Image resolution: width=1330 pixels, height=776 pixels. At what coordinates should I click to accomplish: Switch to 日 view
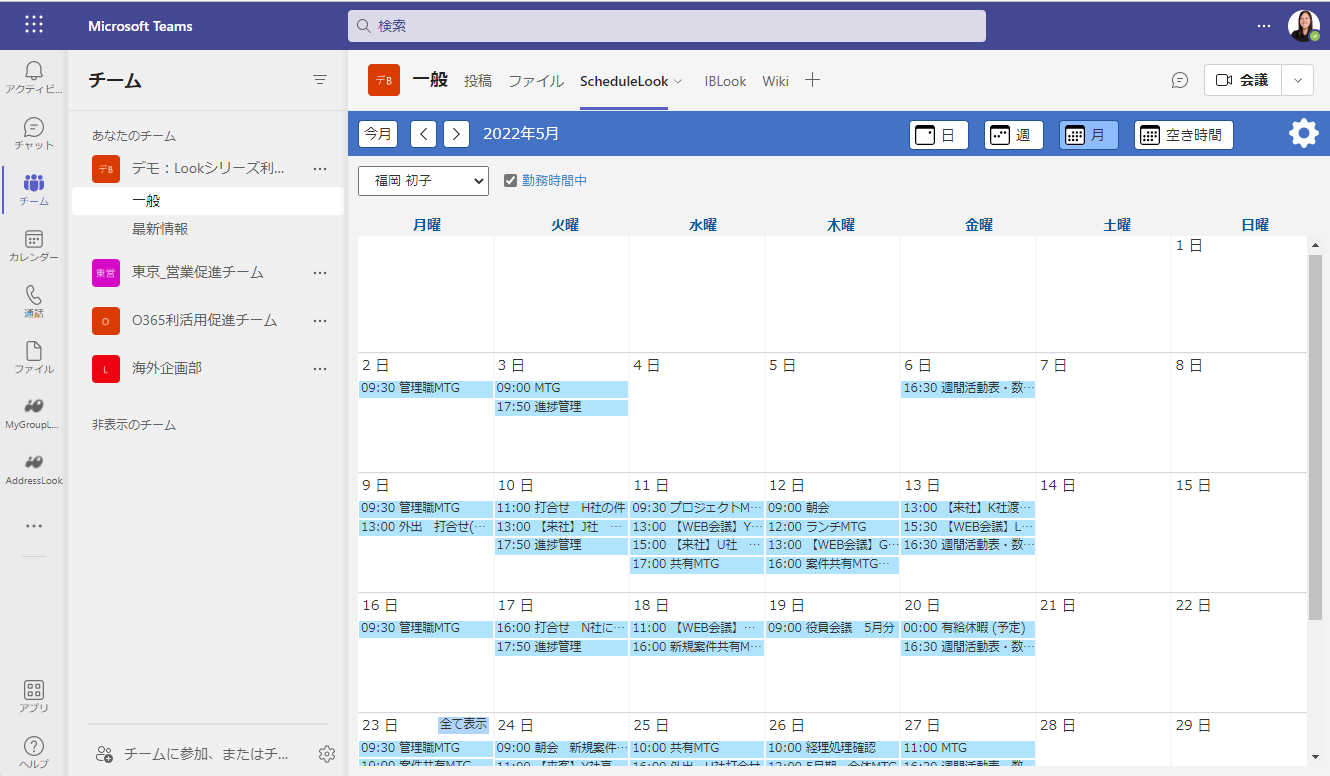coord(939,135)
